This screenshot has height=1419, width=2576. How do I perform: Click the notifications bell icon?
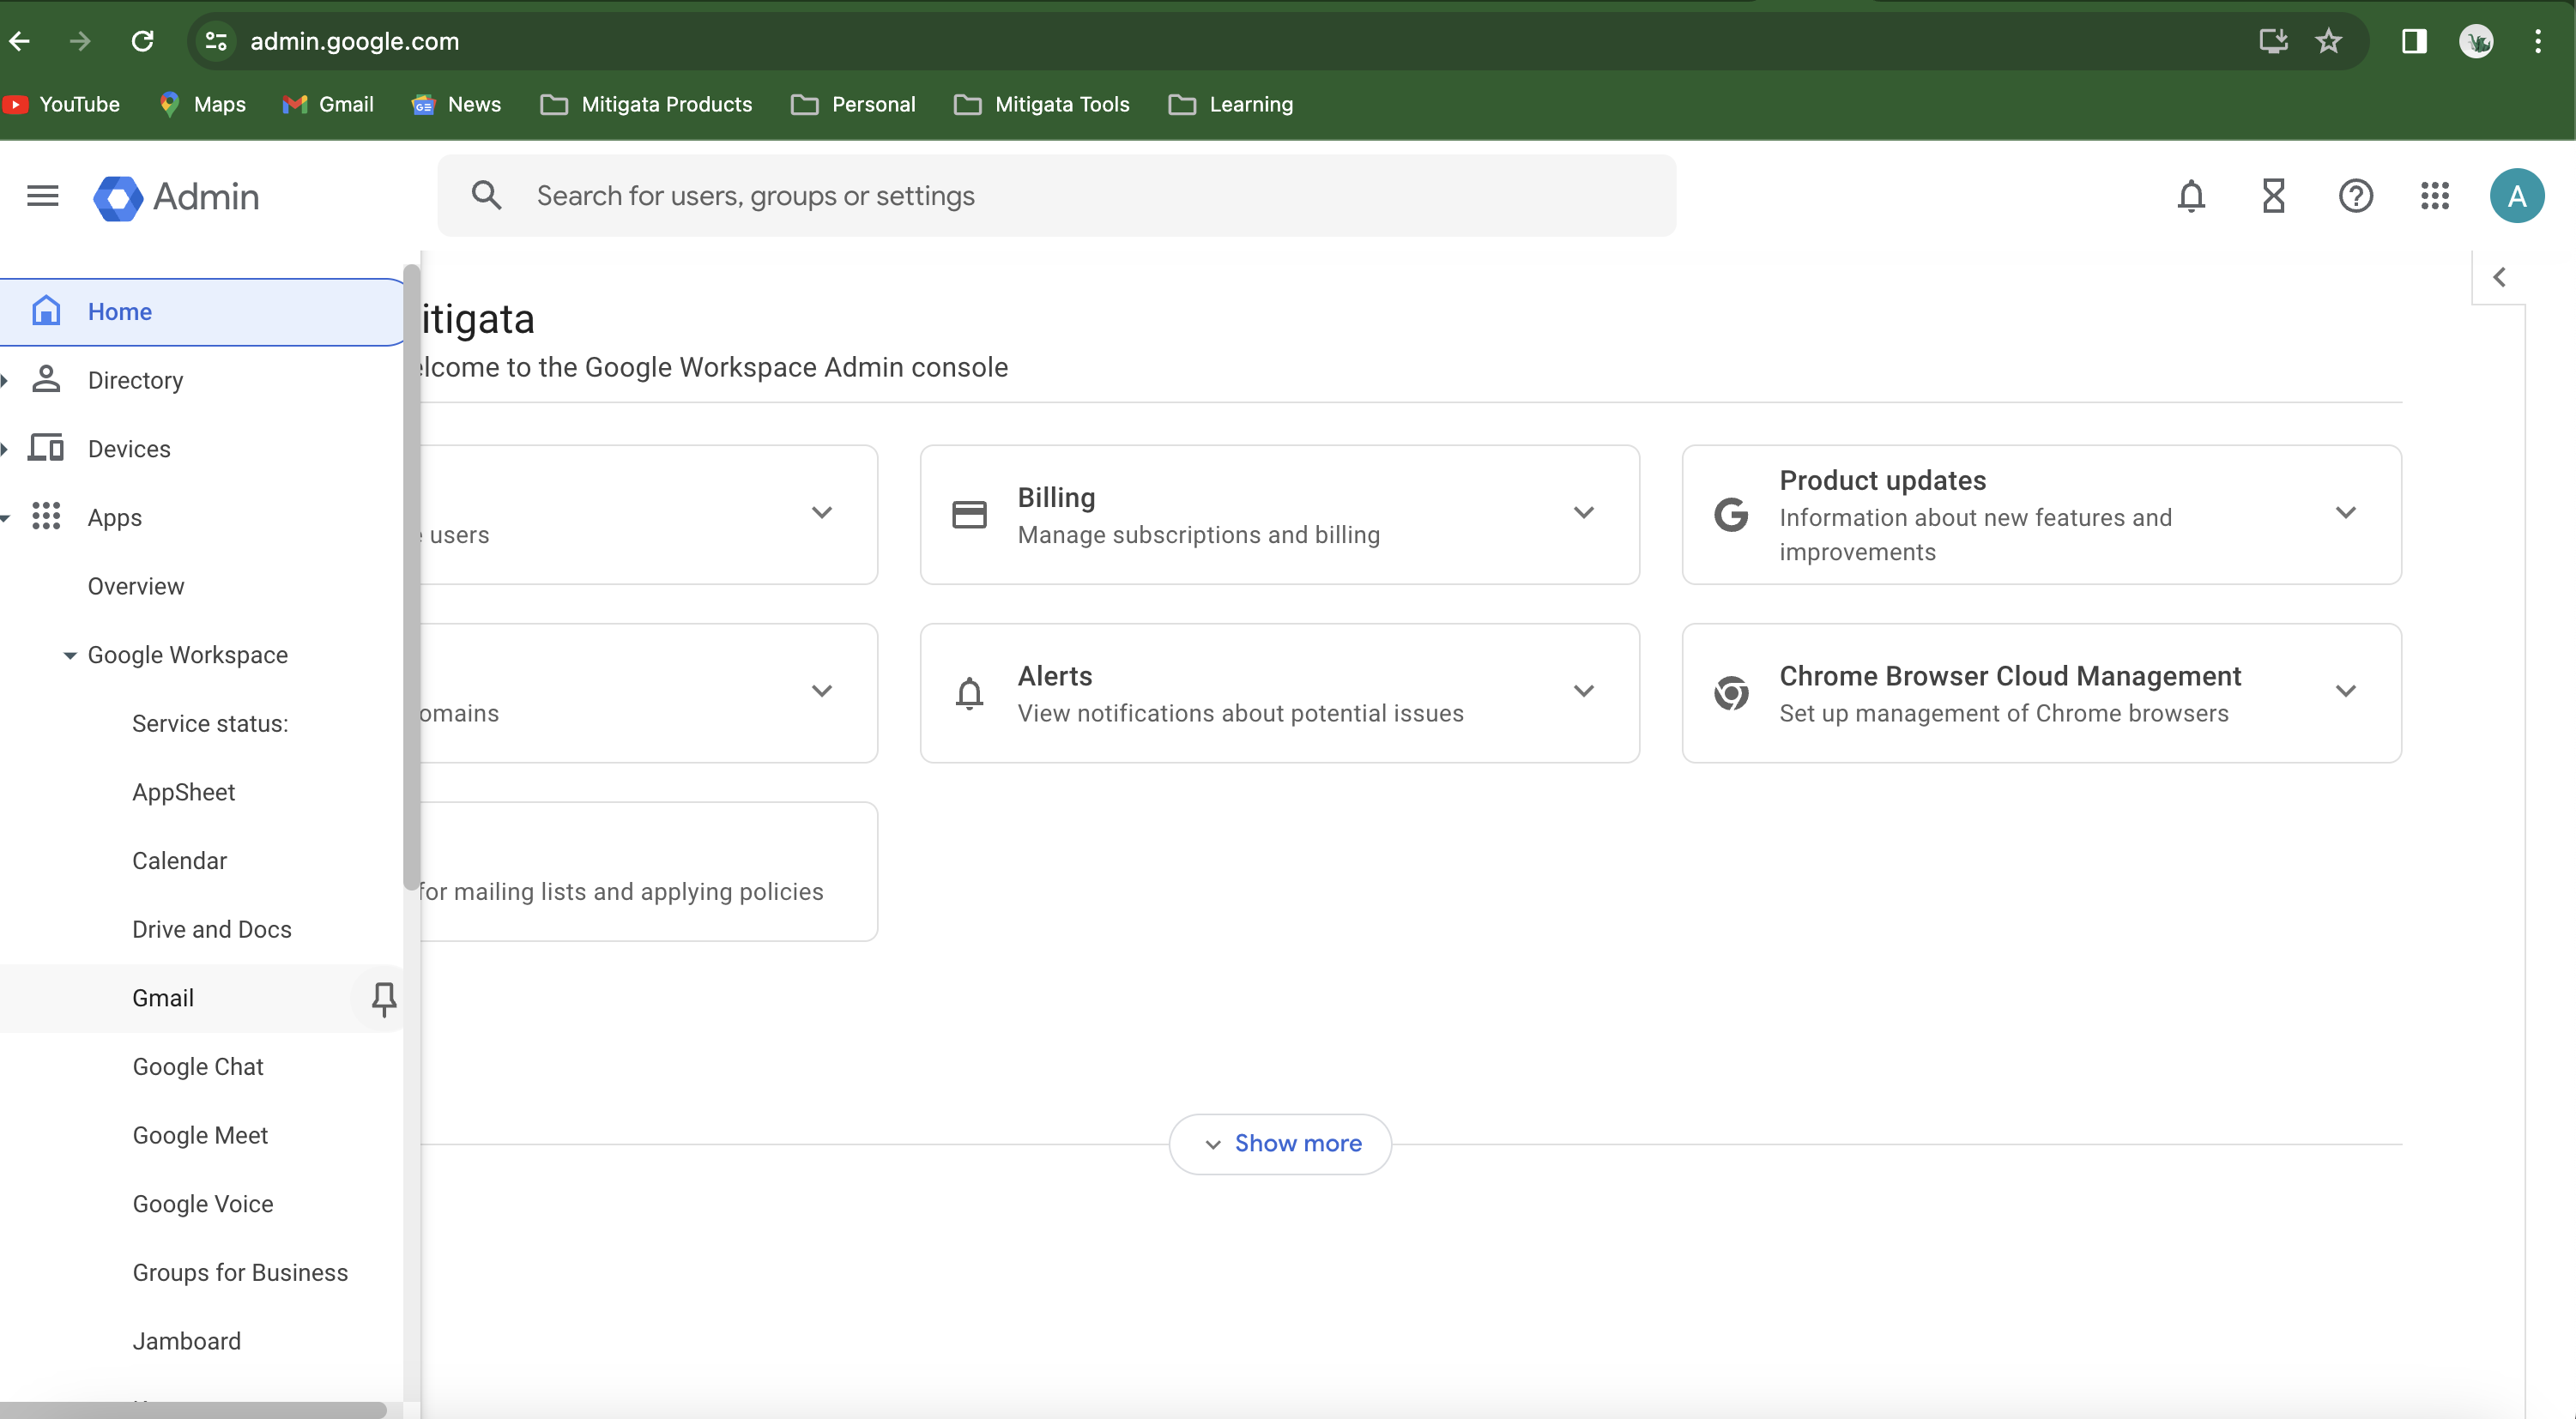(x=2192, y=196)
